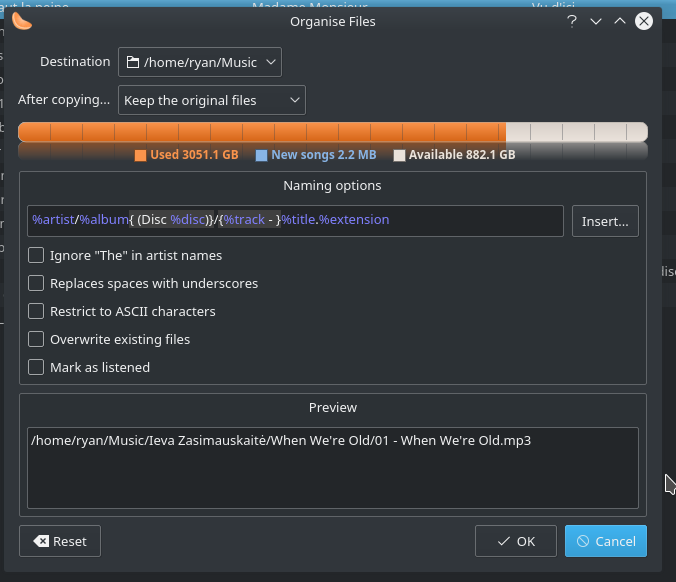This screenshot has height=582, width=676.
Task: Click the Preview heading
Action: [333, 407]
